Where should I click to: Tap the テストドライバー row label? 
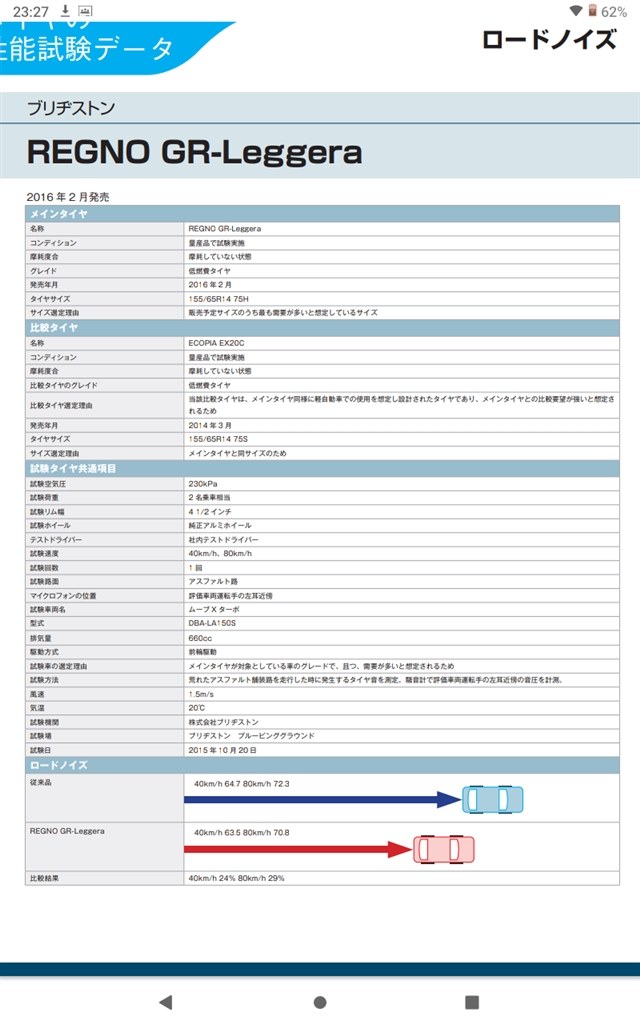(56, 540)
